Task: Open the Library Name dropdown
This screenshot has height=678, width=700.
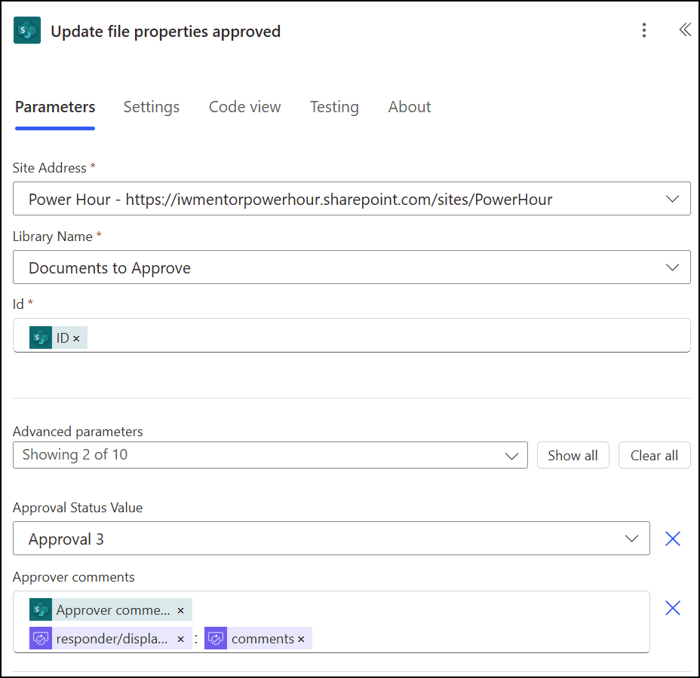Action: tap(672, 267)
